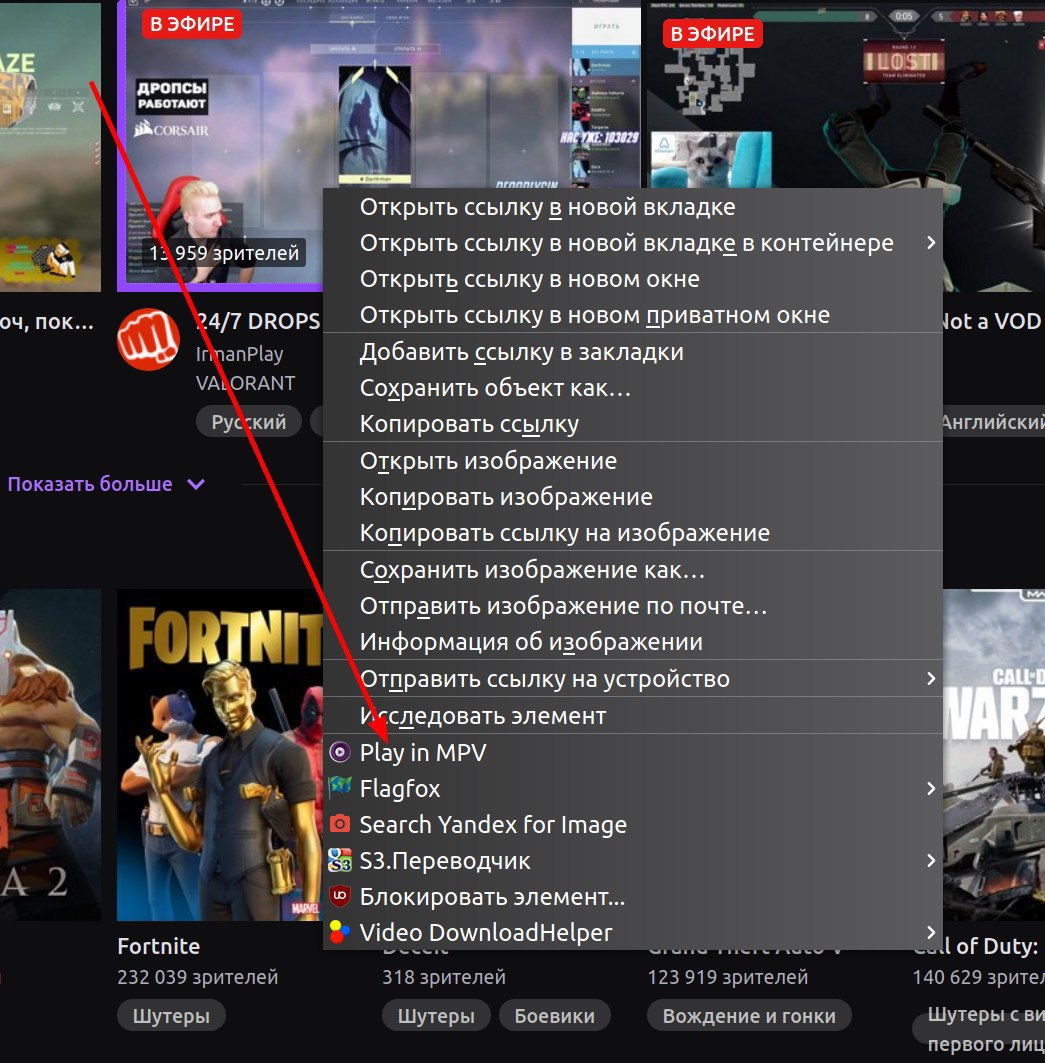Select Копировать ссылку на изображение
The image size is (1045, 1063).
point(633,533)
